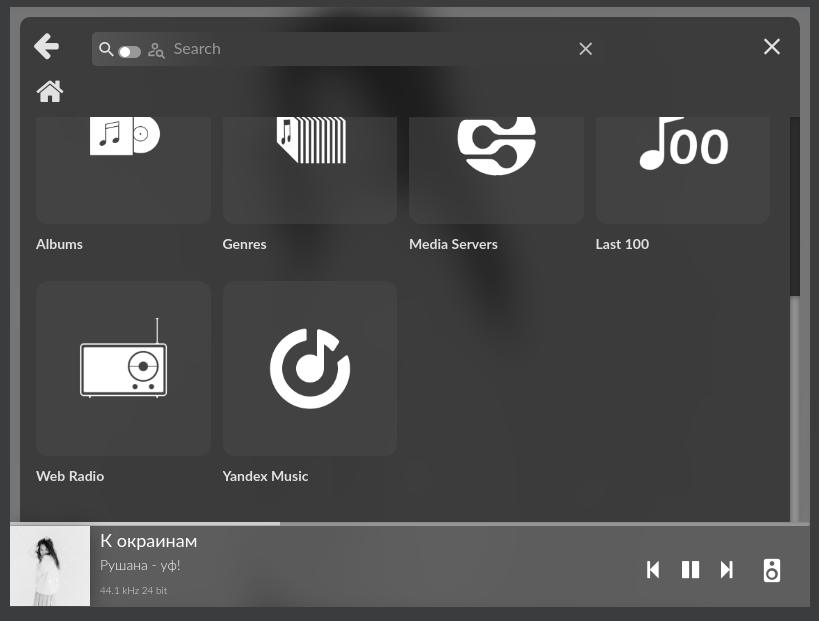This screenshot has width=819, height=621.
Task: Click the vertical scrollbar of the browse list
Action: tap(794, 319)
